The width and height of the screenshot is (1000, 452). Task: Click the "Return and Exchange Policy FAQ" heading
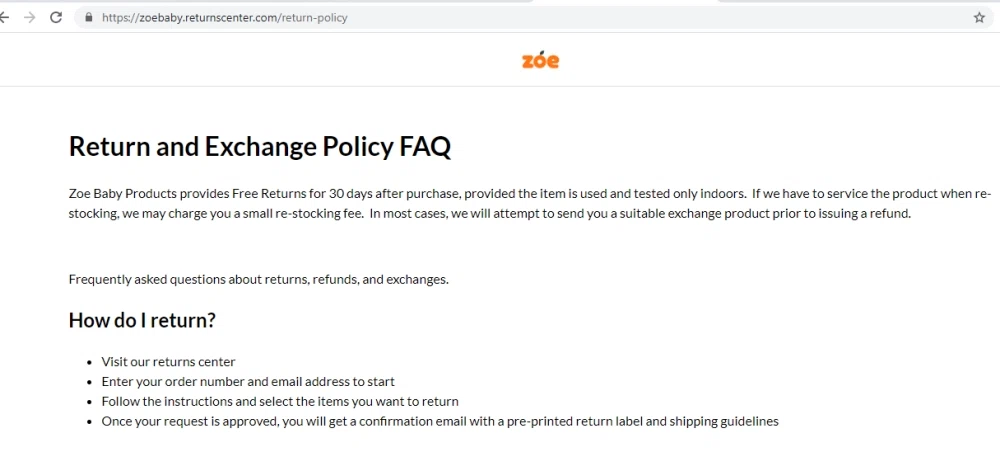(259, 147)
